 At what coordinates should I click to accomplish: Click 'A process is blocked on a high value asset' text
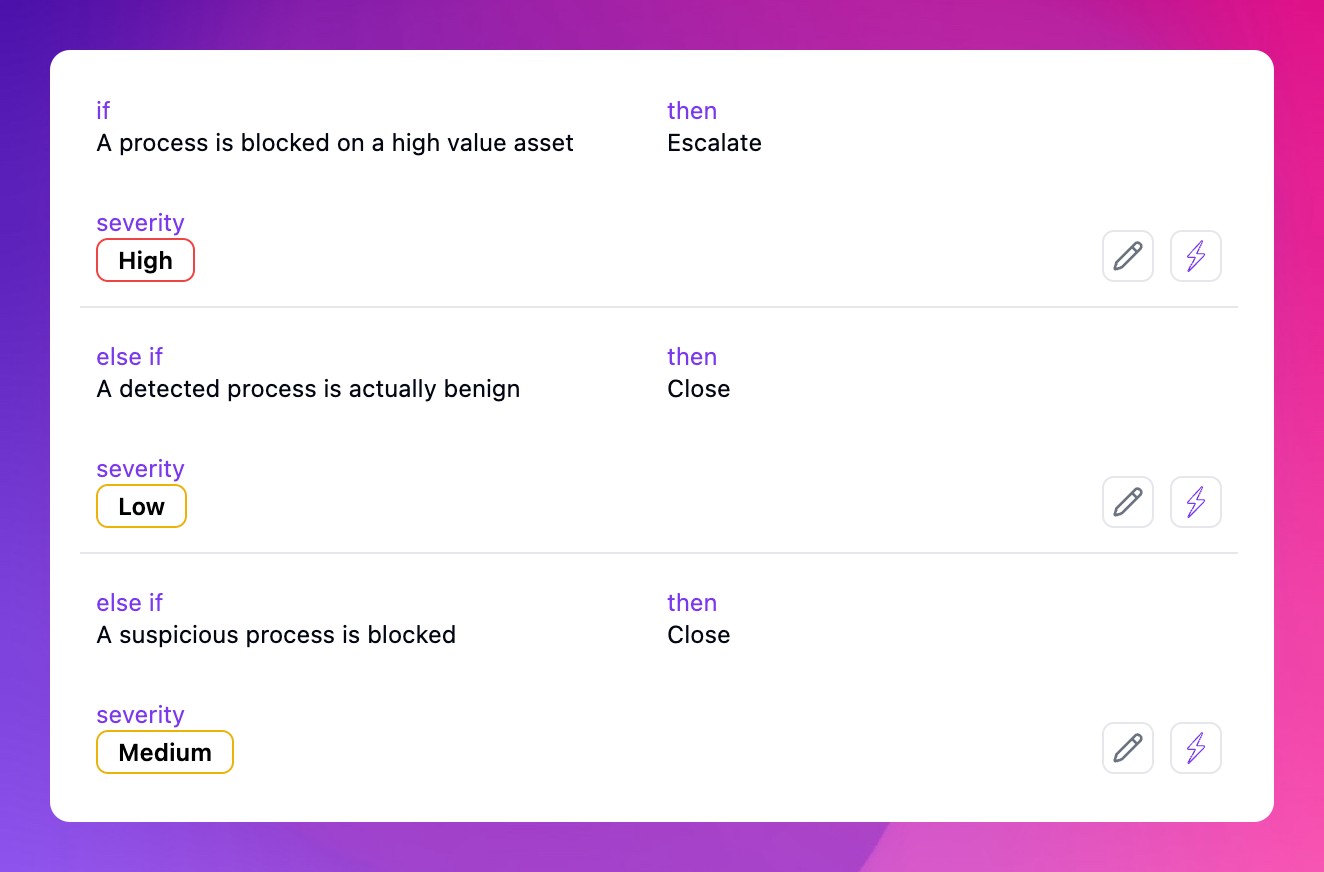click(x=335, y=143)
